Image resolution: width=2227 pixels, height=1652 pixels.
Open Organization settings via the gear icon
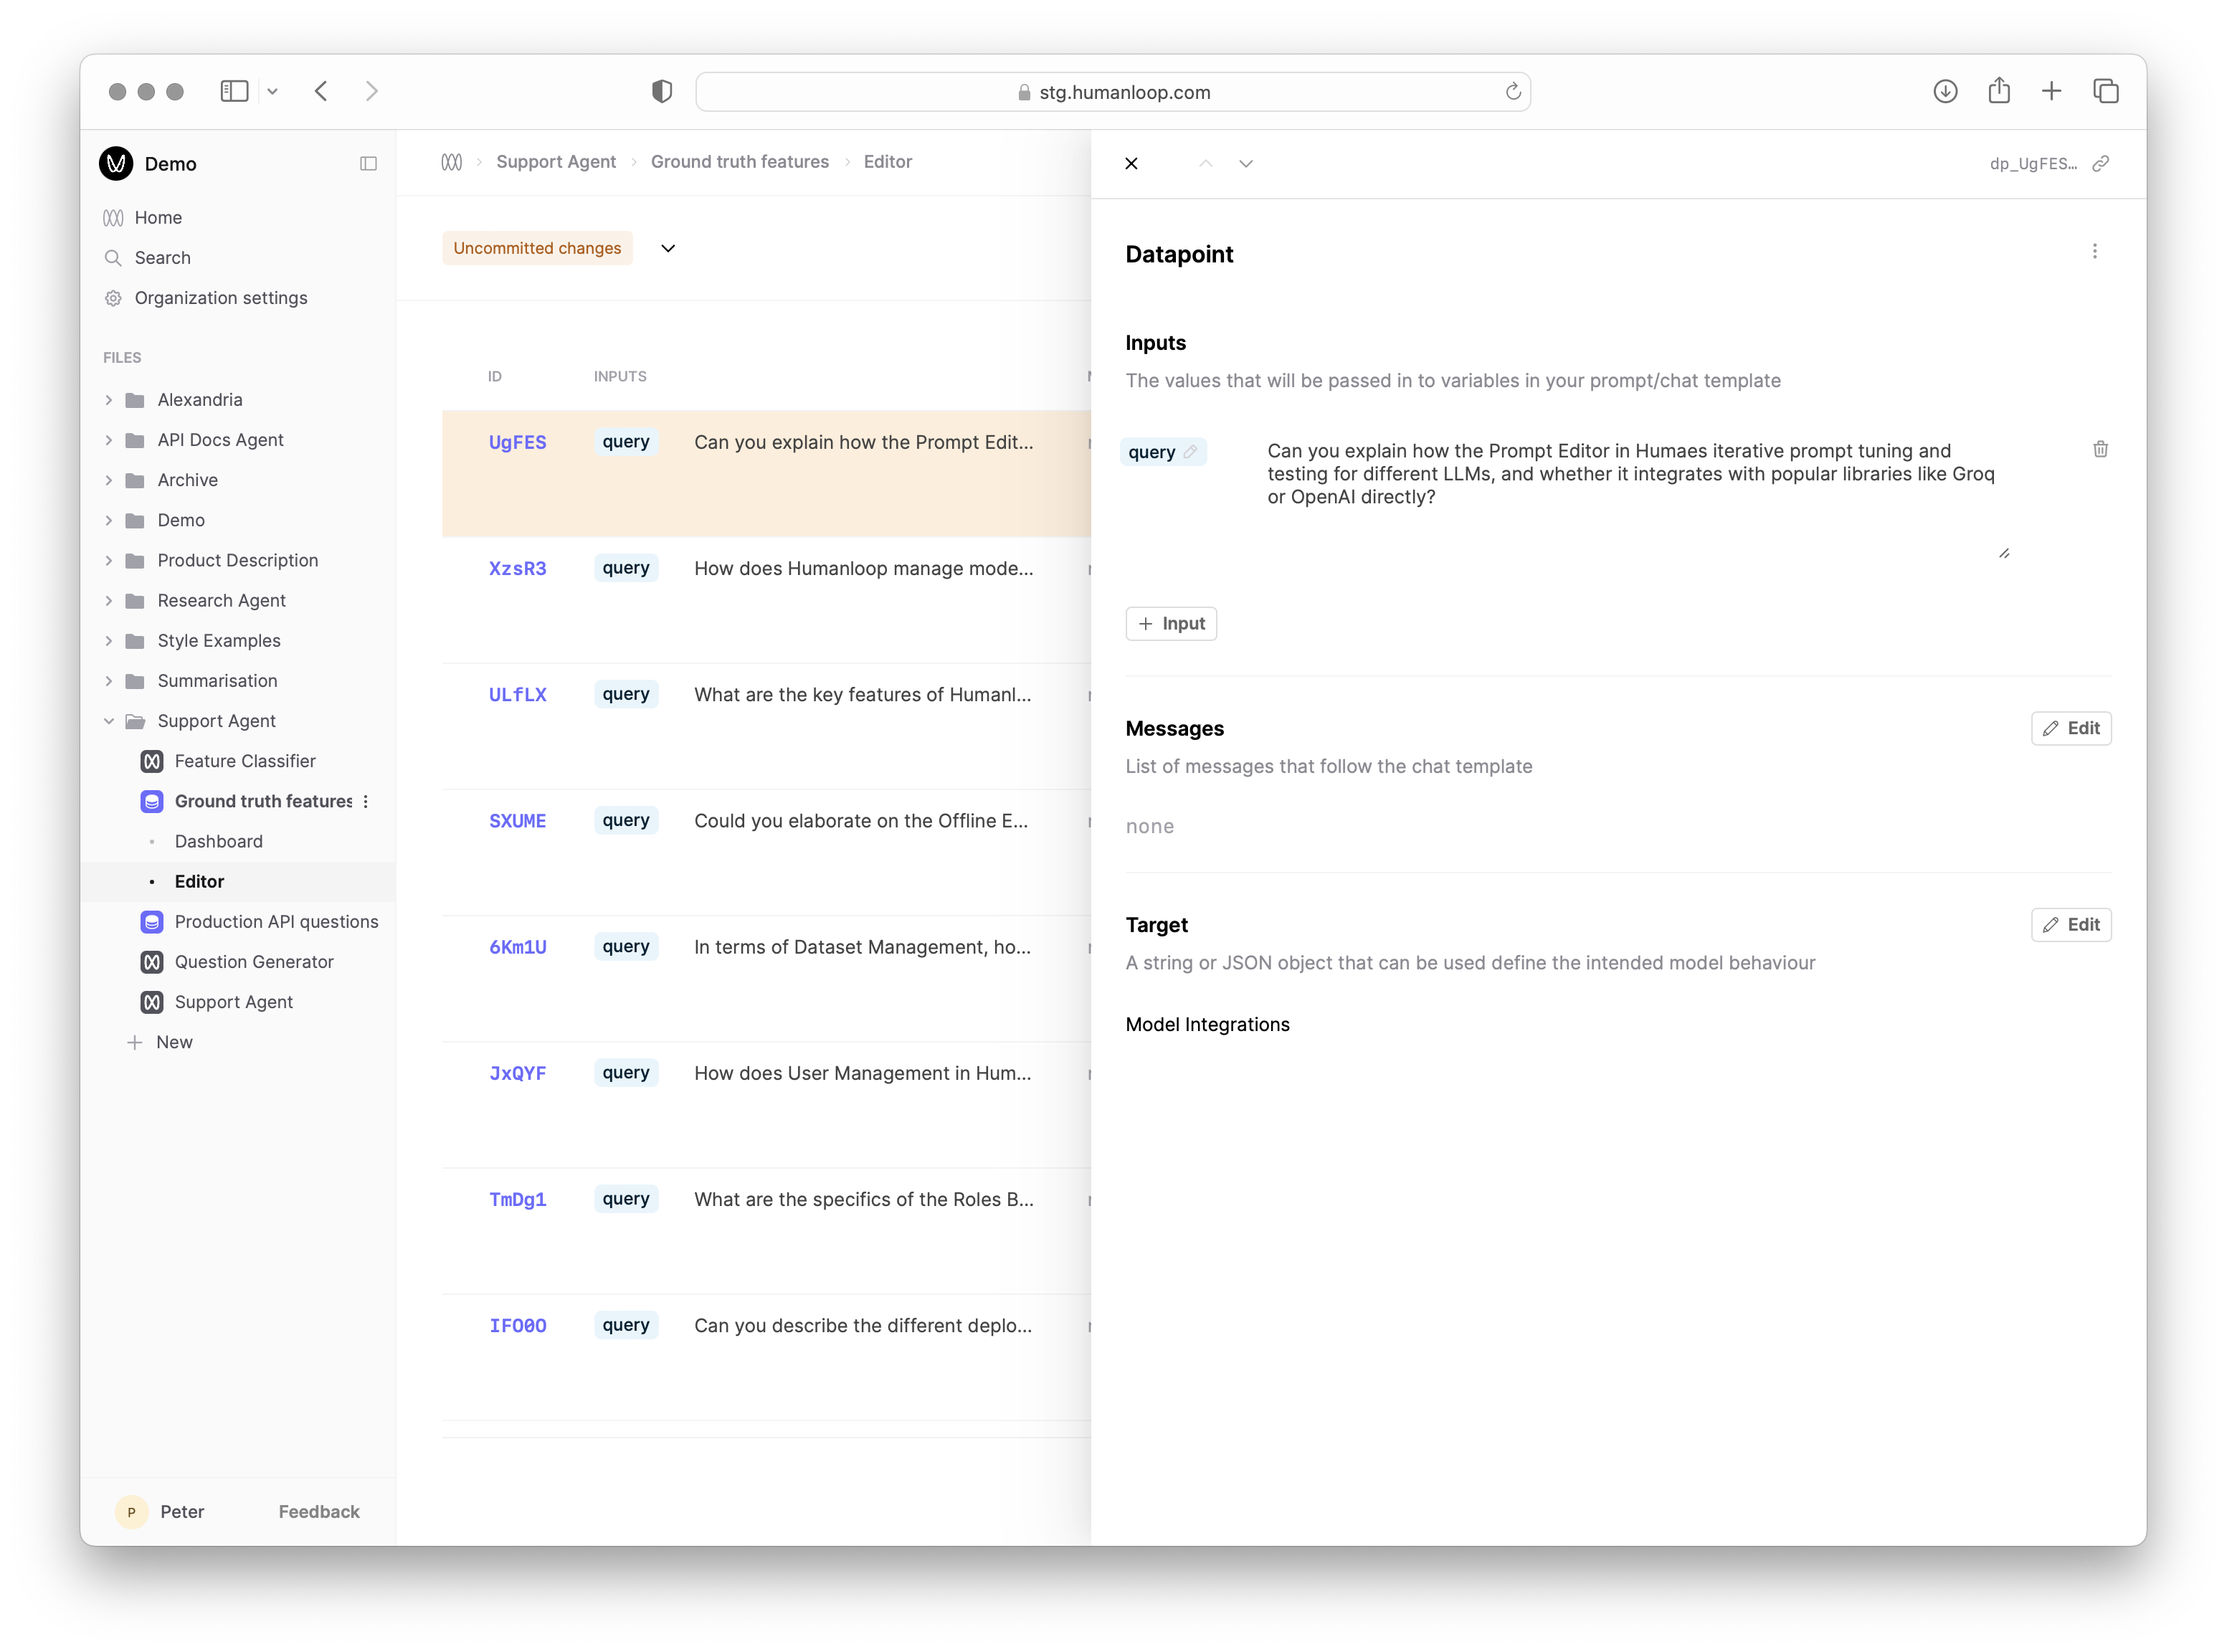pyautogui.click(x=113, y=297)
